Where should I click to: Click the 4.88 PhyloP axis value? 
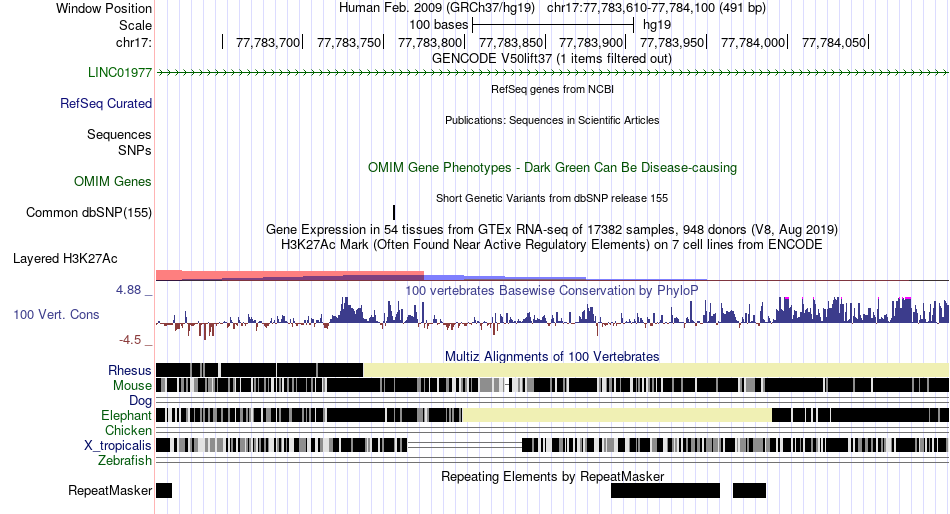click(x=128, y=290)
